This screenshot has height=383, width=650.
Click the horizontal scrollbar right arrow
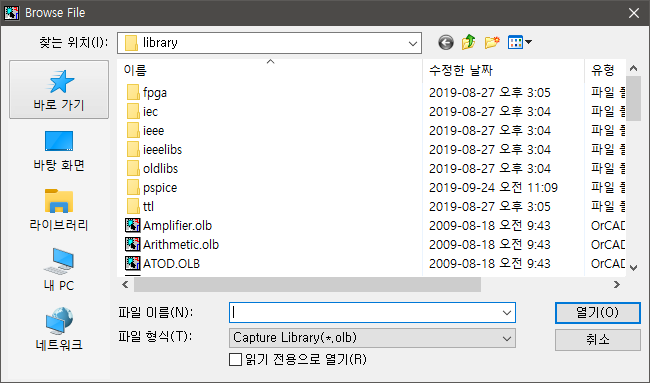[x=617, y=284]
